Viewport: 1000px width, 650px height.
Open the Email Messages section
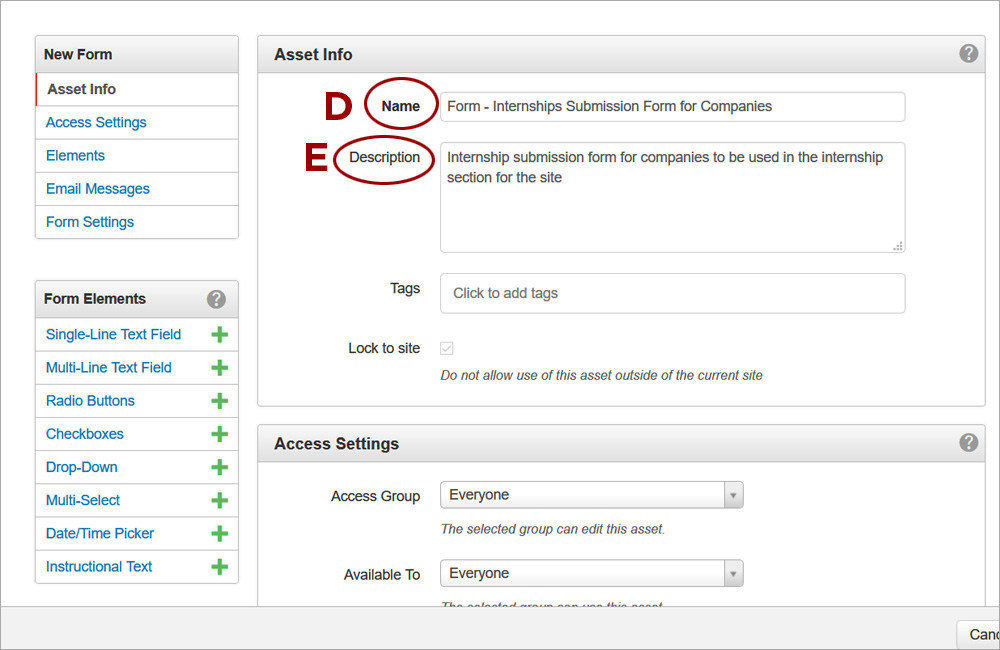pos(98,188)
